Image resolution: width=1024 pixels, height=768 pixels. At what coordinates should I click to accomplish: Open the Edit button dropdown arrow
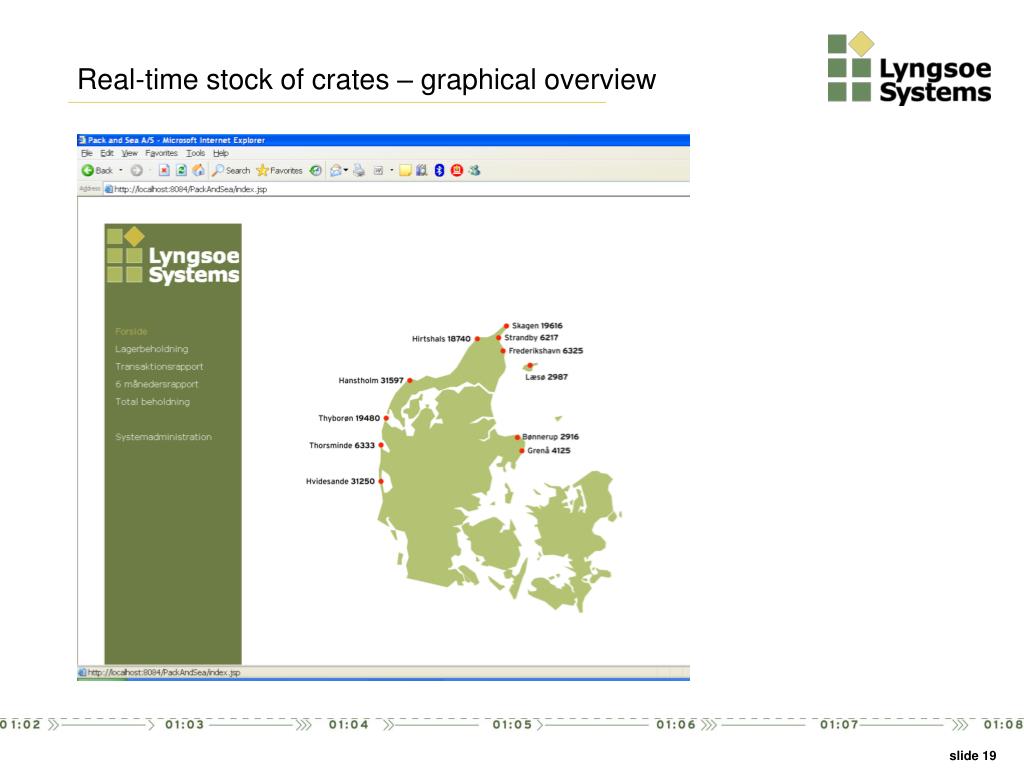(391, 170)
